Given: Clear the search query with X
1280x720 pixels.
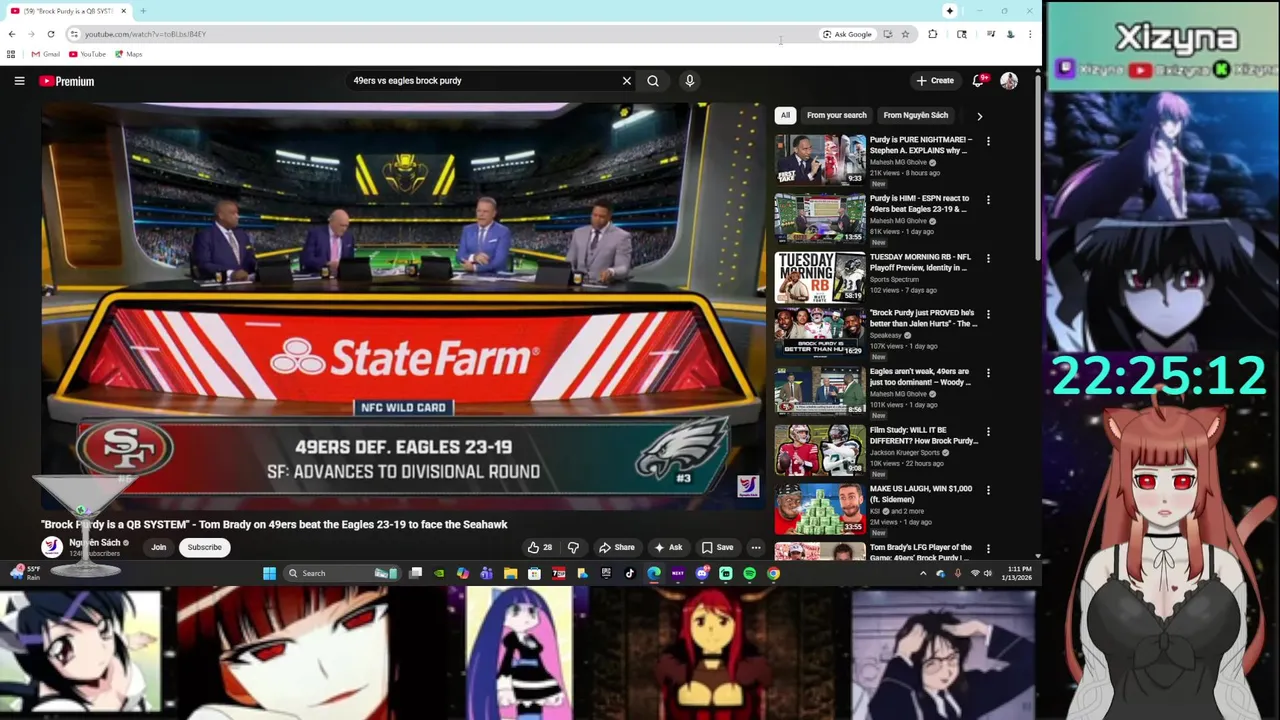Looking at the screenshot, I should 627,81.
